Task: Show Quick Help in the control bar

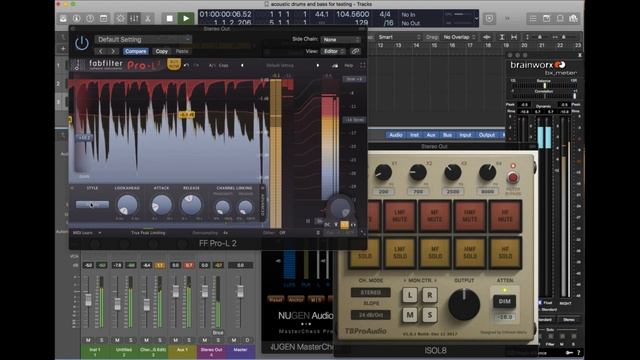Action: point(90,18)
